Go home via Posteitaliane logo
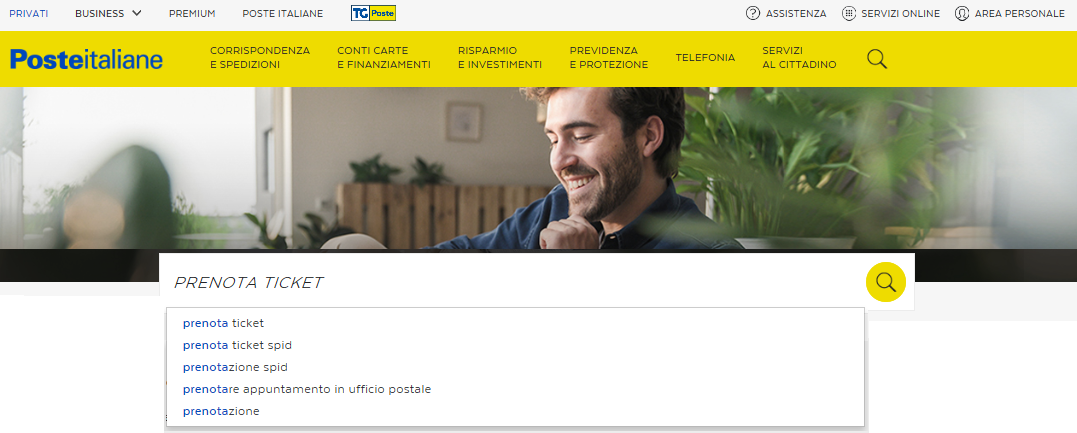The height and width of the screenshot is (433, 1077). (x=87, y=59)
